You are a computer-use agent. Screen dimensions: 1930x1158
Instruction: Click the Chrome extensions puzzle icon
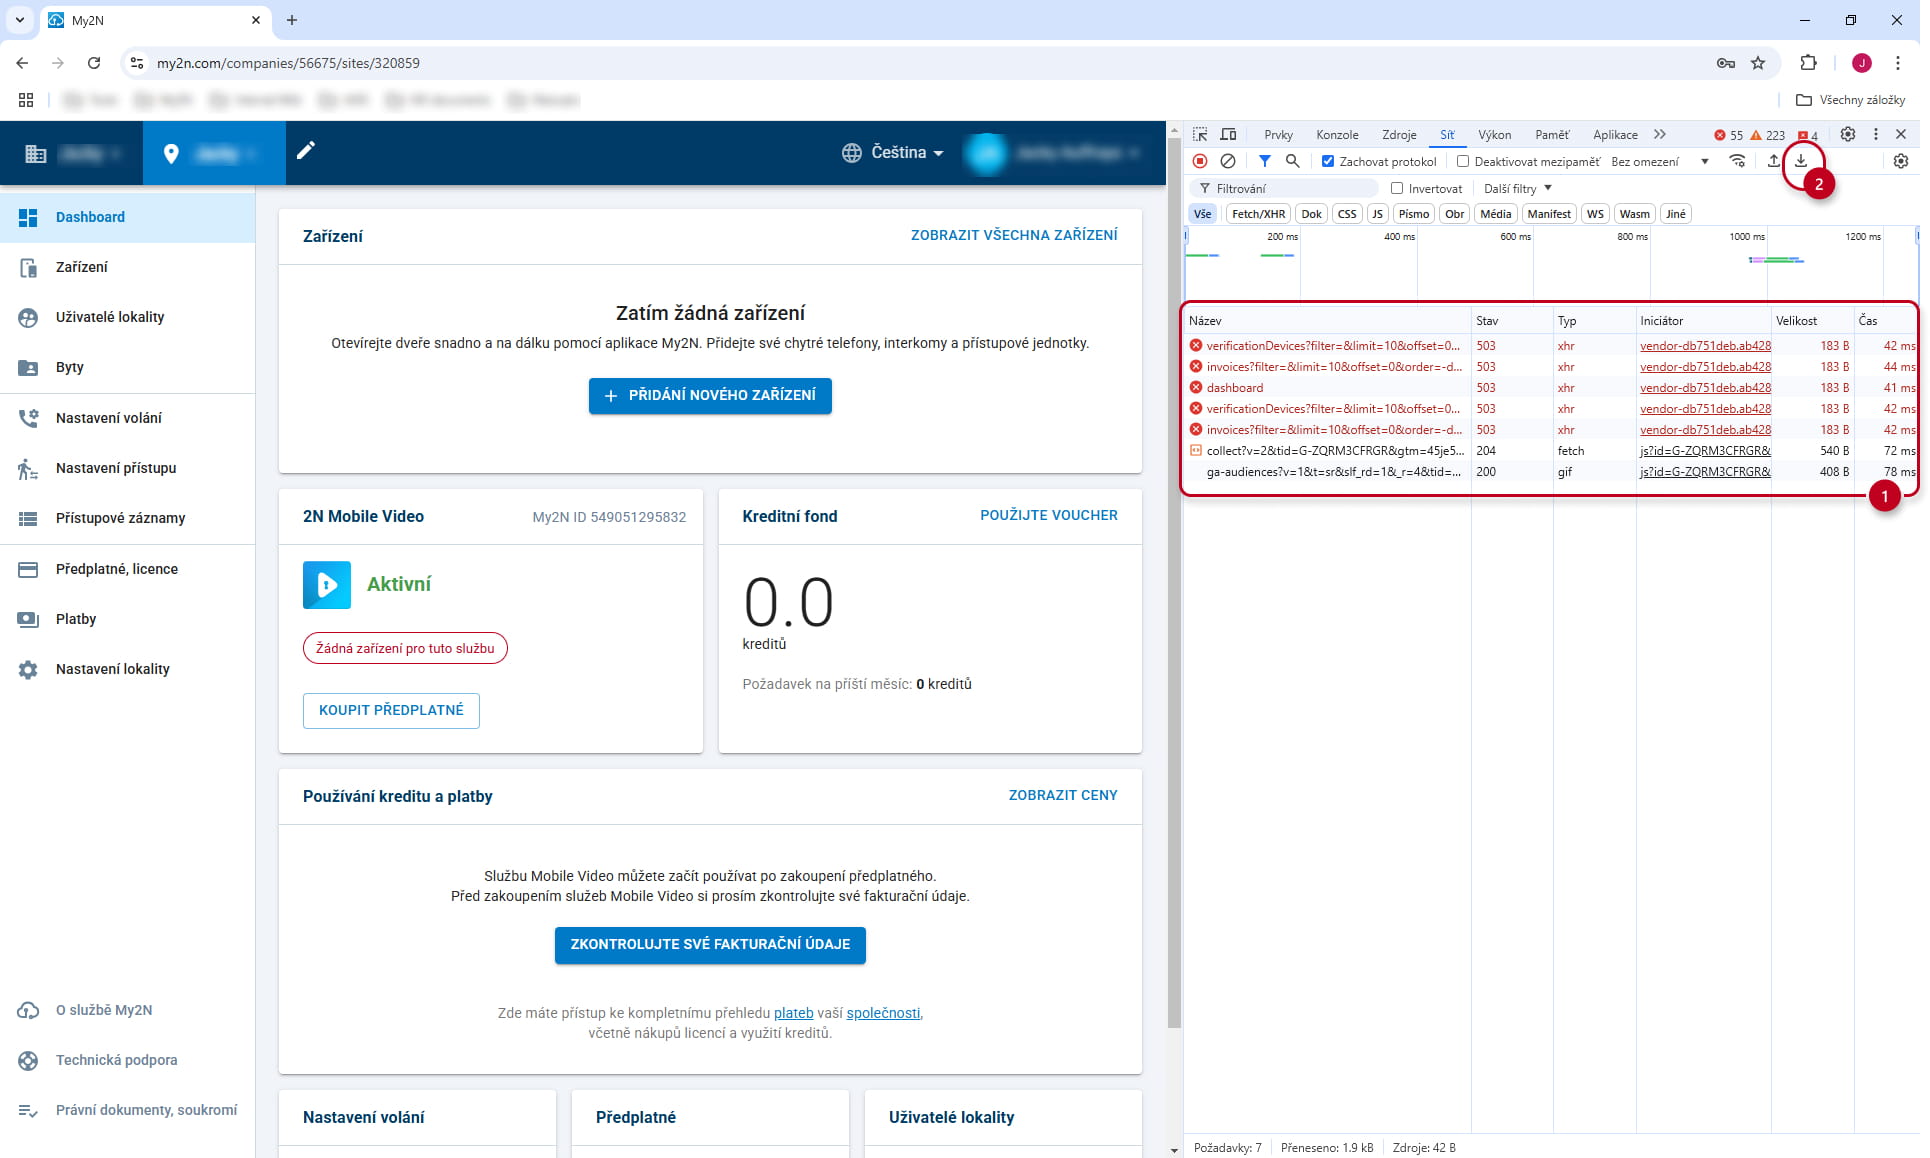[1808, 63]
